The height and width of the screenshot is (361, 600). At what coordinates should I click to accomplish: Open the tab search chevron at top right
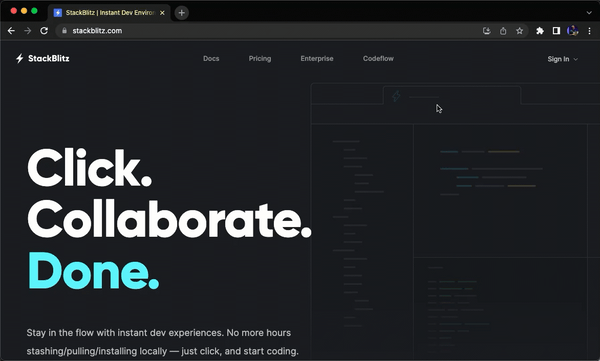(589, 13)
